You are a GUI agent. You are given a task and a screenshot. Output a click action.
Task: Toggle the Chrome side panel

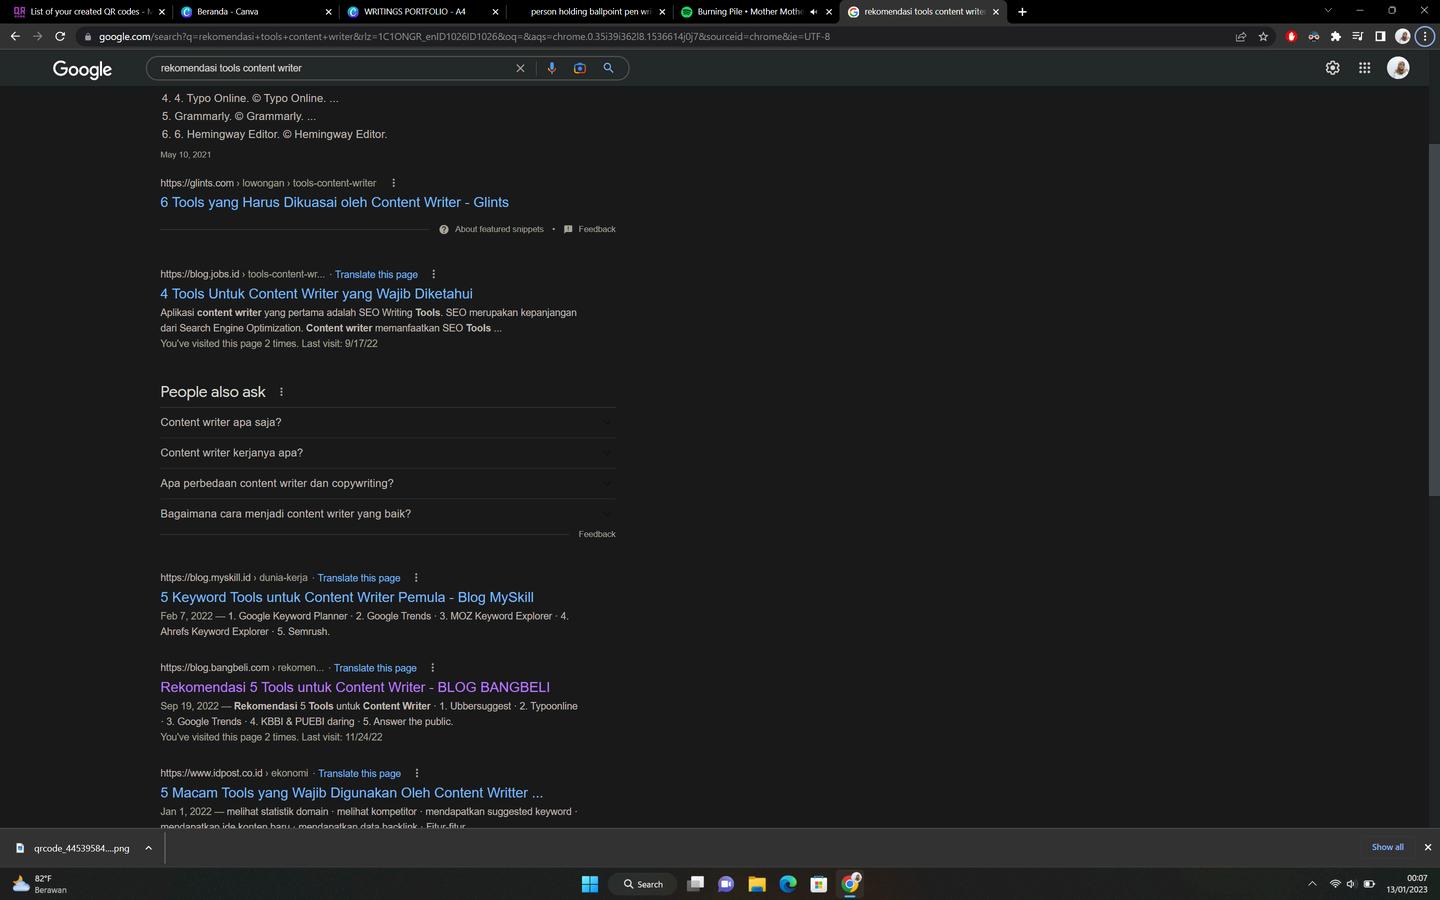click(1380, 36)
